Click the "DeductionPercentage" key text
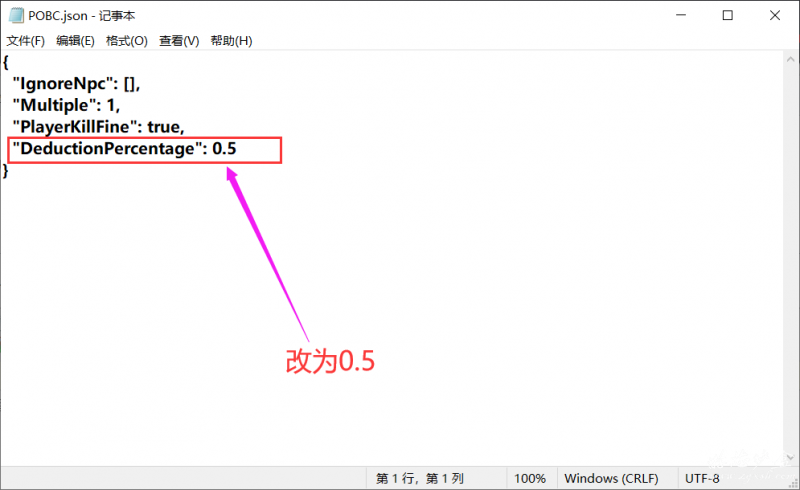 (106, 150)
